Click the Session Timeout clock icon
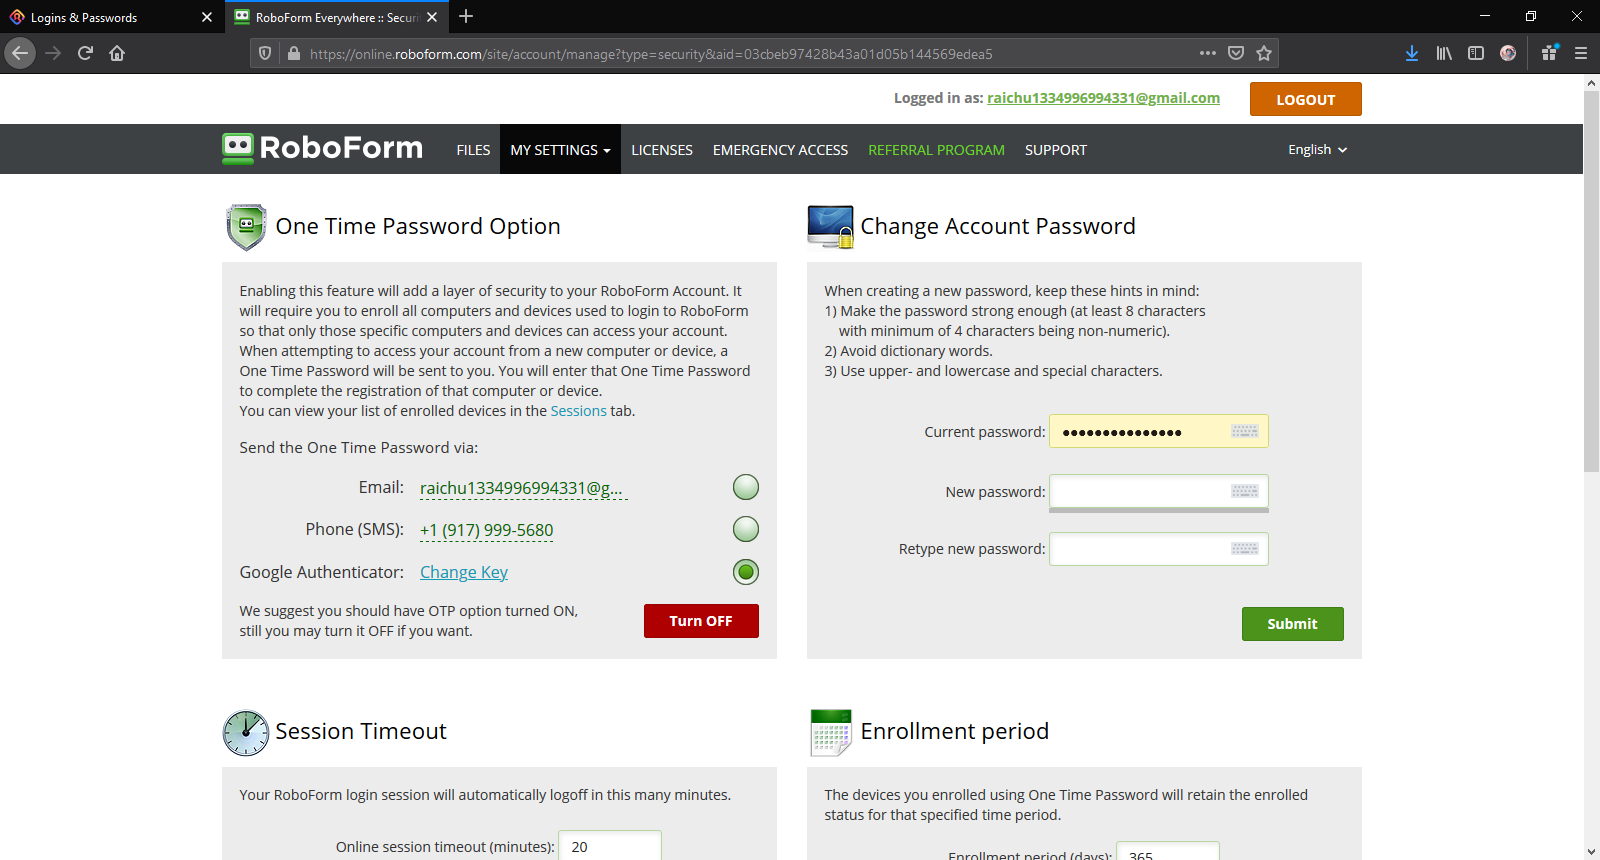 246,733
